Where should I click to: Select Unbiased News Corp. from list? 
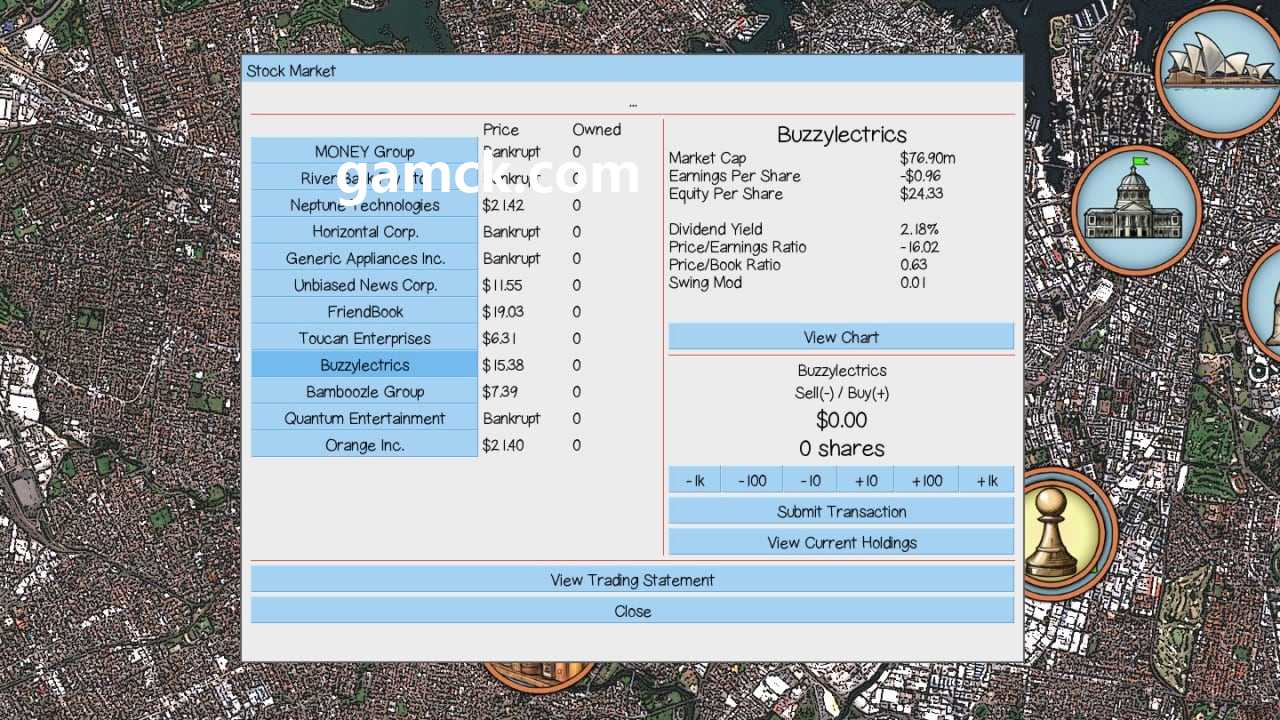(364, 285)
